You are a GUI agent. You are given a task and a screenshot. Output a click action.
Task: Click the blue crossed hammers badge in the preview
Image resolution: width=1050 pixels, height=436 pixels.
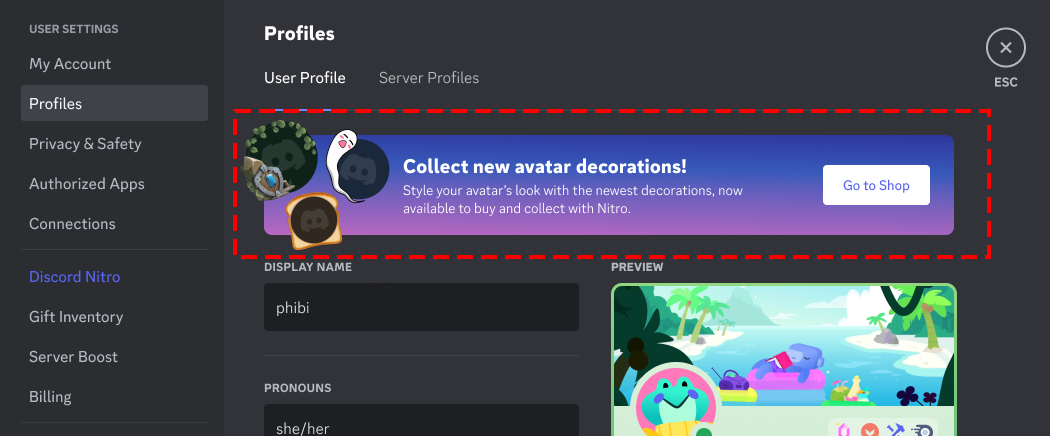click(x=895, y=430)
